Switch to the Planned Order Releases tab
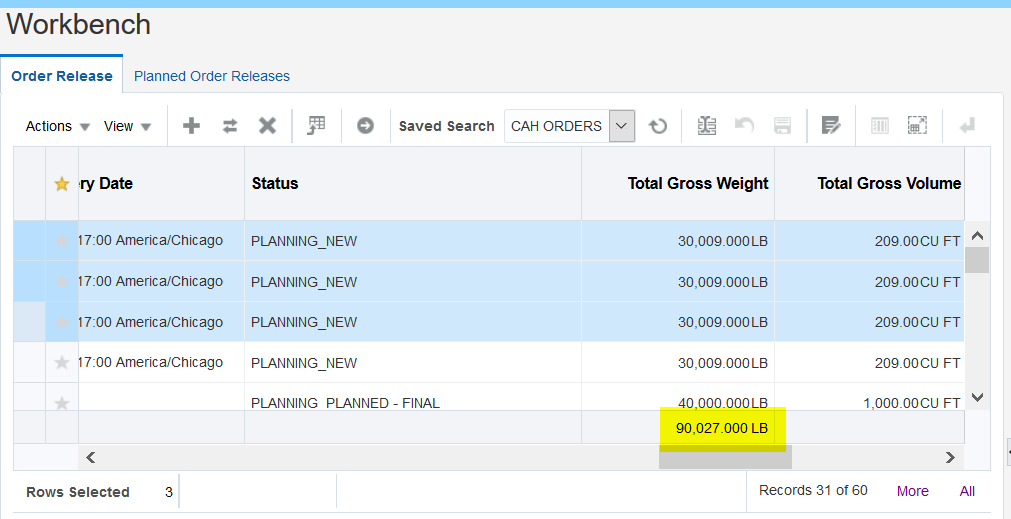 click(212, 76)
